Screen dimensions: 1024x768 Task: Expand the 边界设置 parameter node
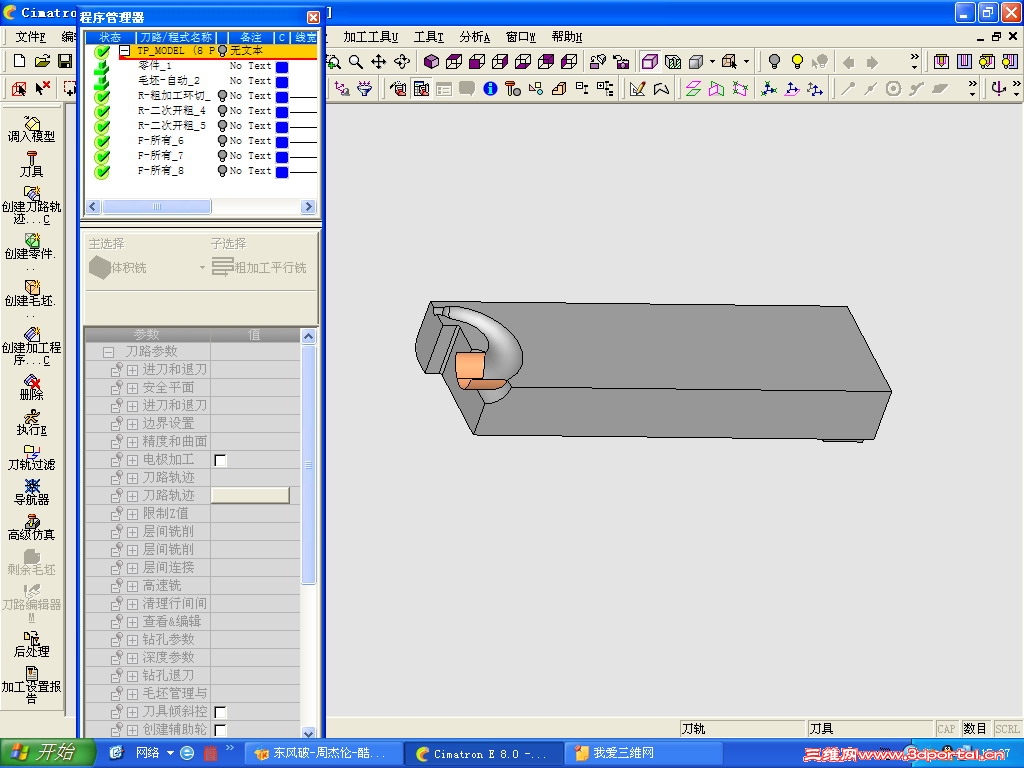[x=133, y=424]
